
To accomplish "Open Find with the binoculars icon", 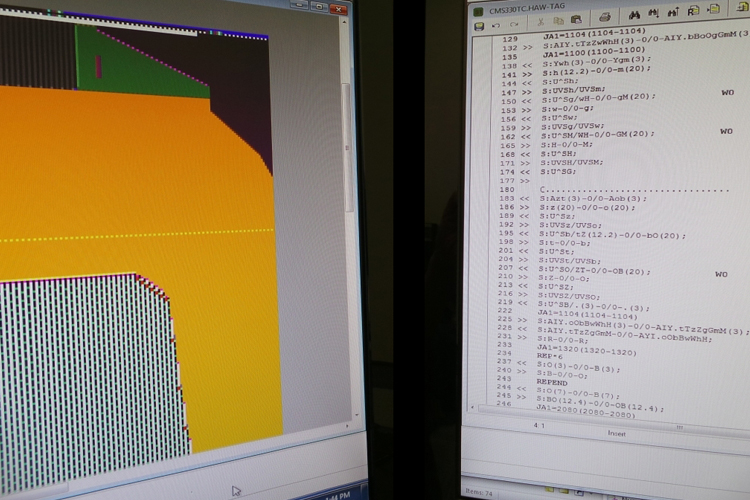I will tap(634, 15).
